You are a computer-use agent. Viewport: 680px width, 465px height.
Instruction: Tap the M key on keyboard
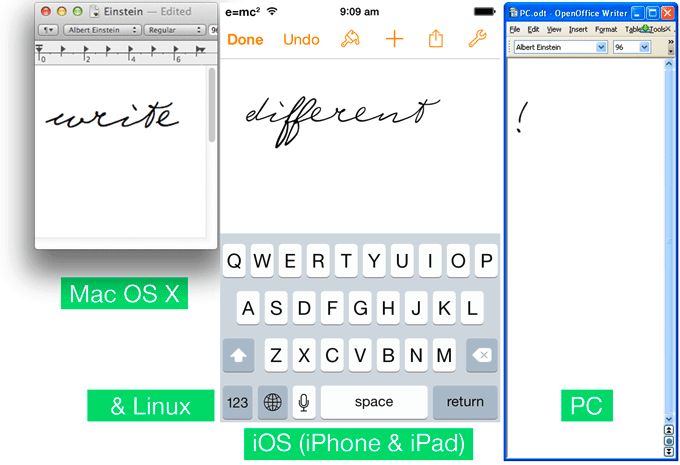(x=444, y=355)
